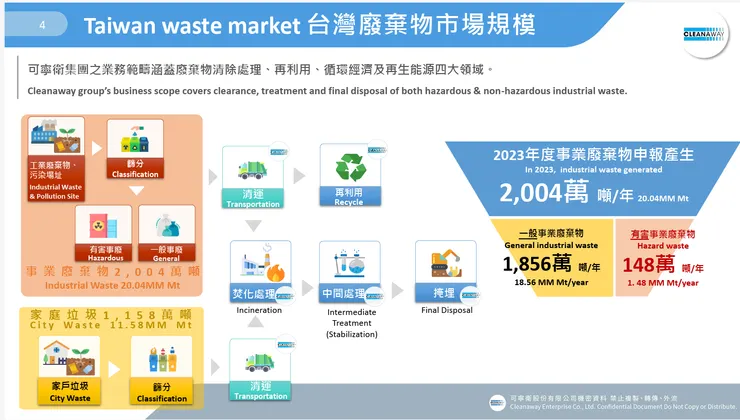Click the arrow between Transportation and Recycle
Image resolution: width=740 pixels, height=420 pixels.
click(299, 176)
